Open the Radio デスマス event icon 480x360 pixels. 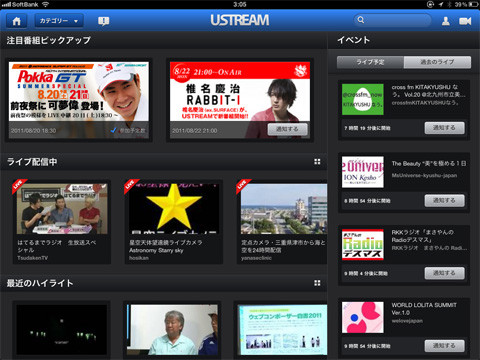(x=363, y=245)
